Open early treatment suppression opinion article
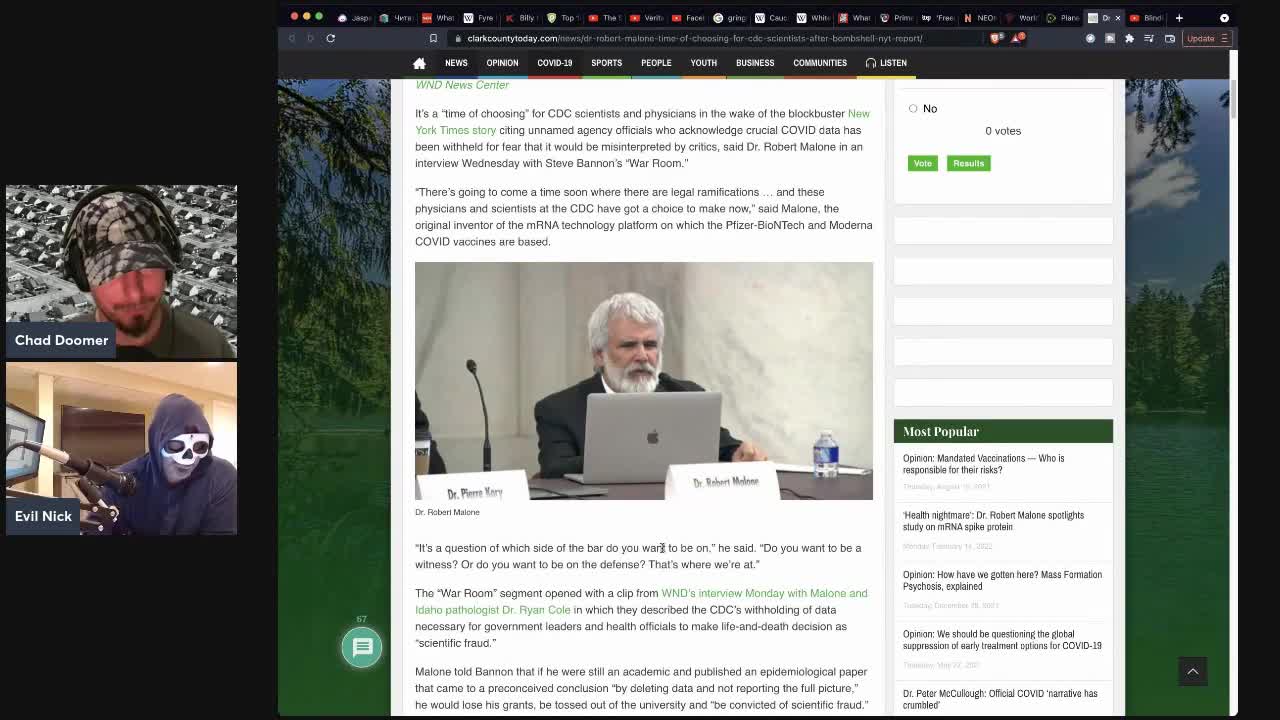This screenshot has width=1280, height=720. coord(1002,640)
